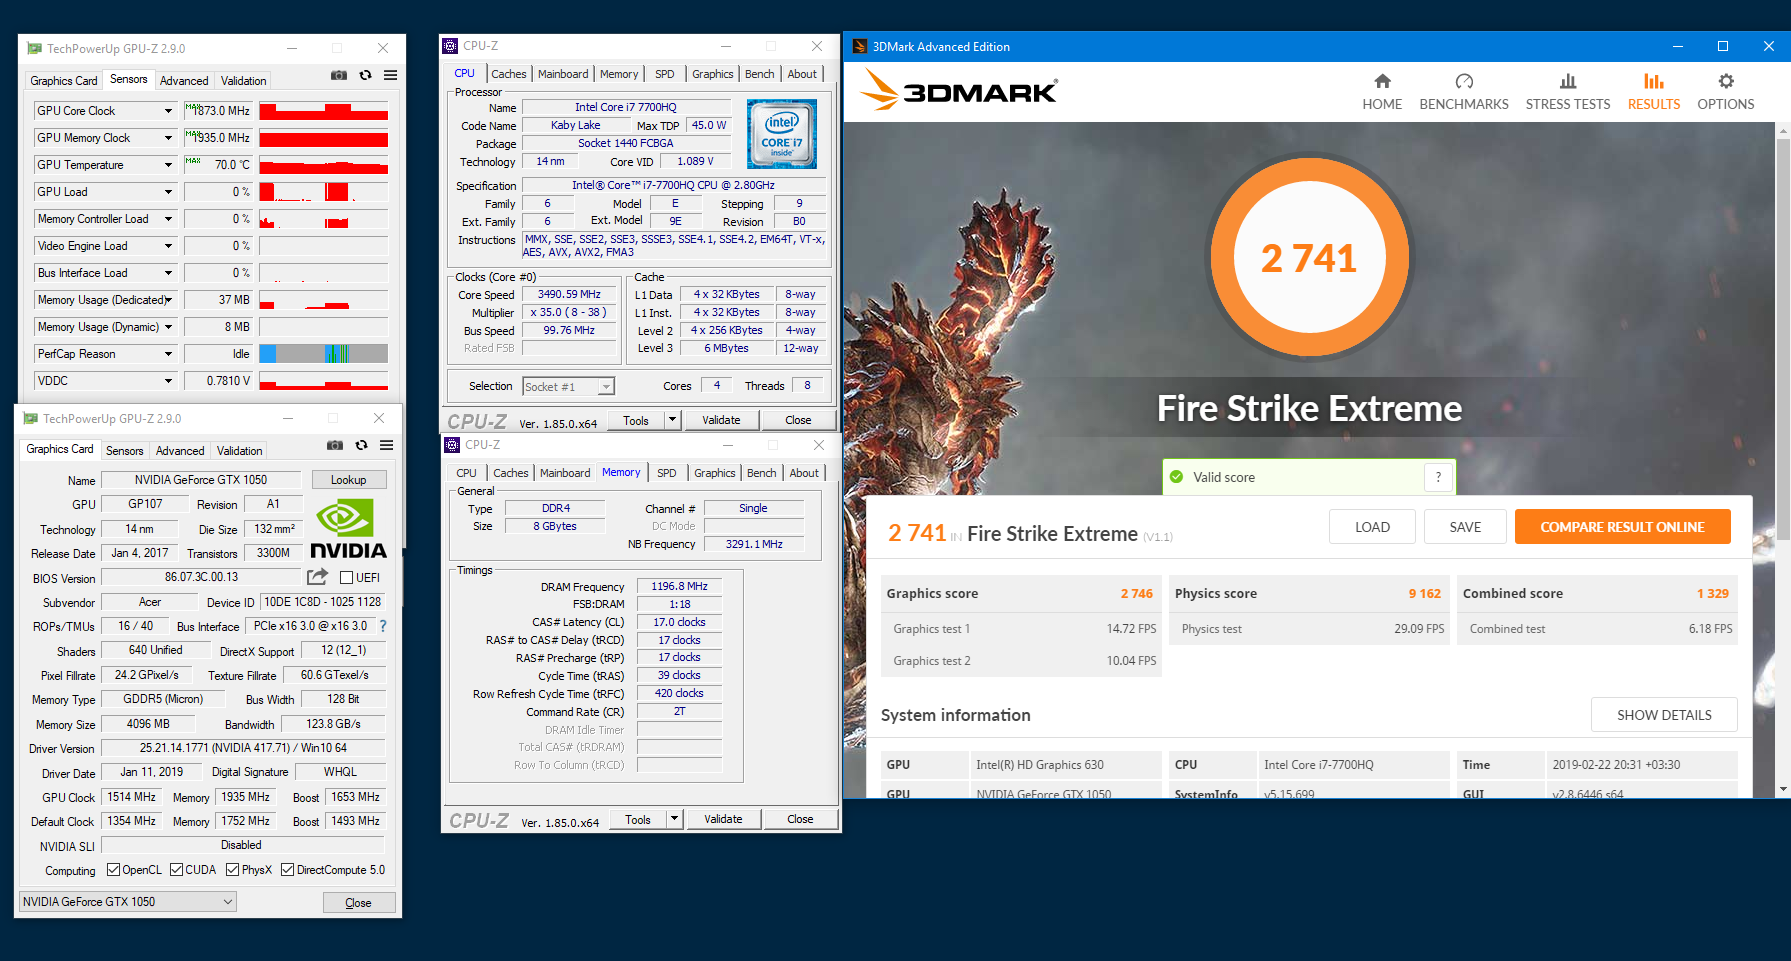Image resolution: width=1791 pixels, height=961 pixels.
Task: Open Mainboard tab in upper CPU-Z
Action: click(x=563, y=74)
